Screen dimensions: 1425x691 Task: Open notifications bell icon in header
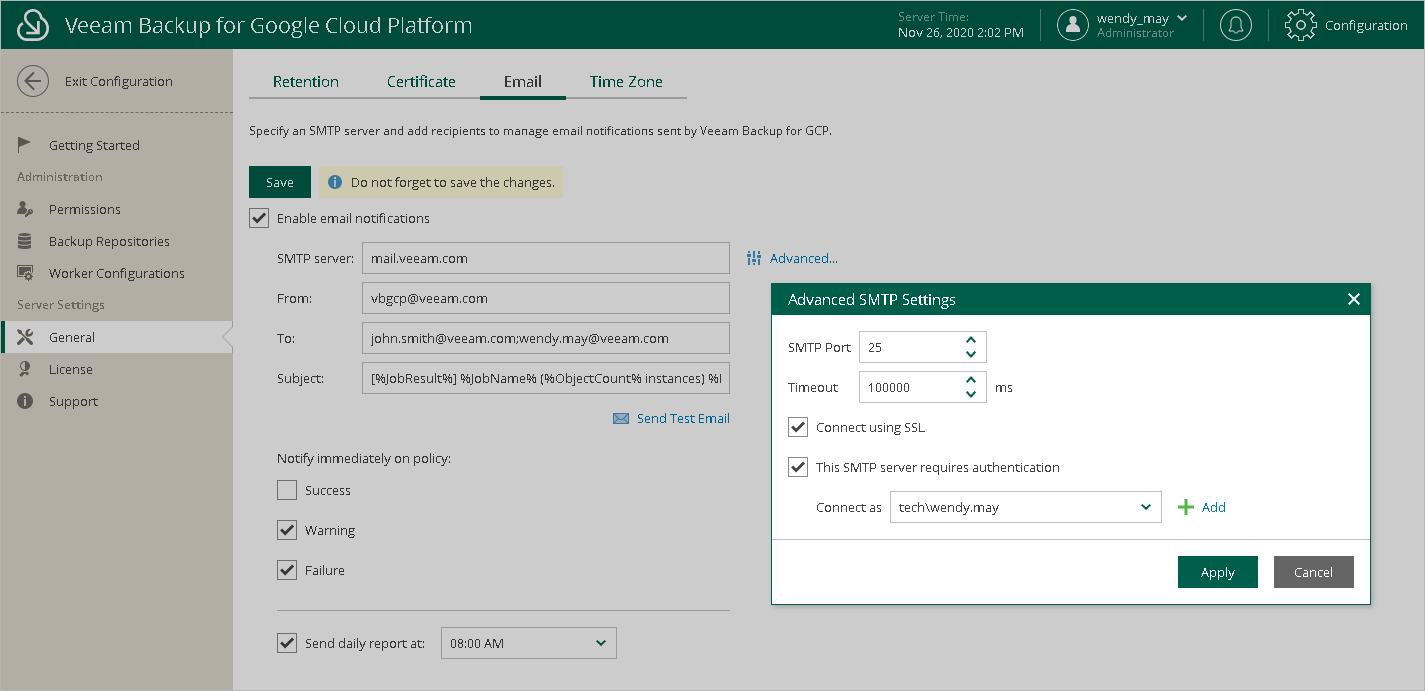pos(1236,25)
